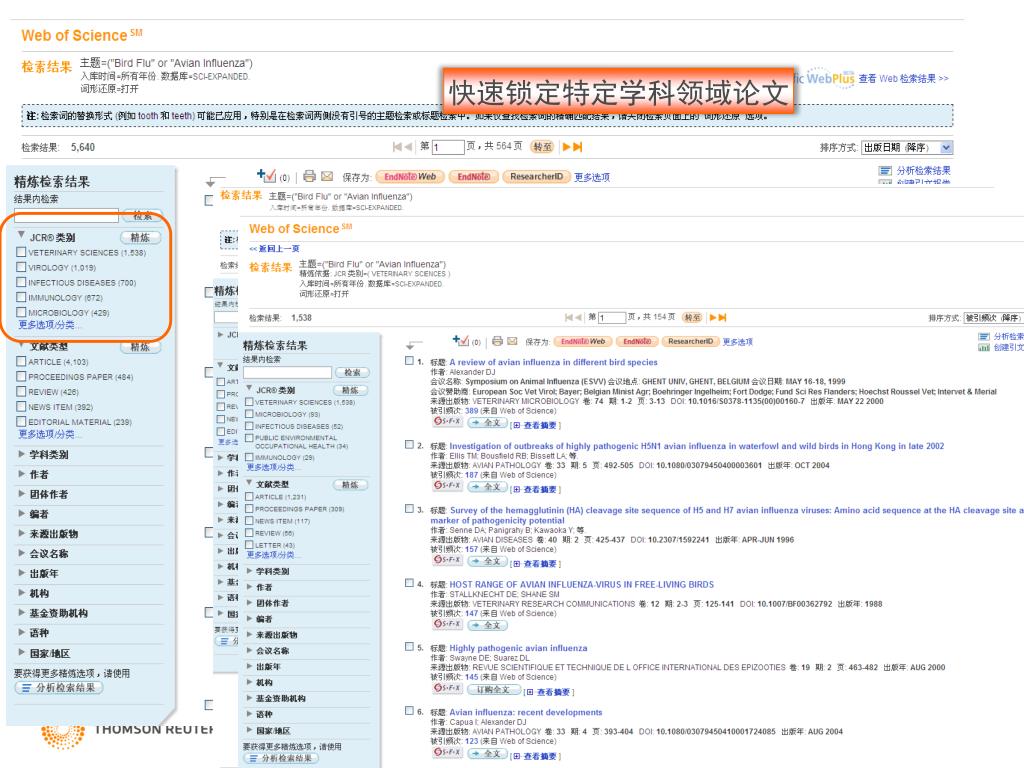Go to previous page of 564 pages
This screenshot has height=768, width=1024.
coord(408,147)
